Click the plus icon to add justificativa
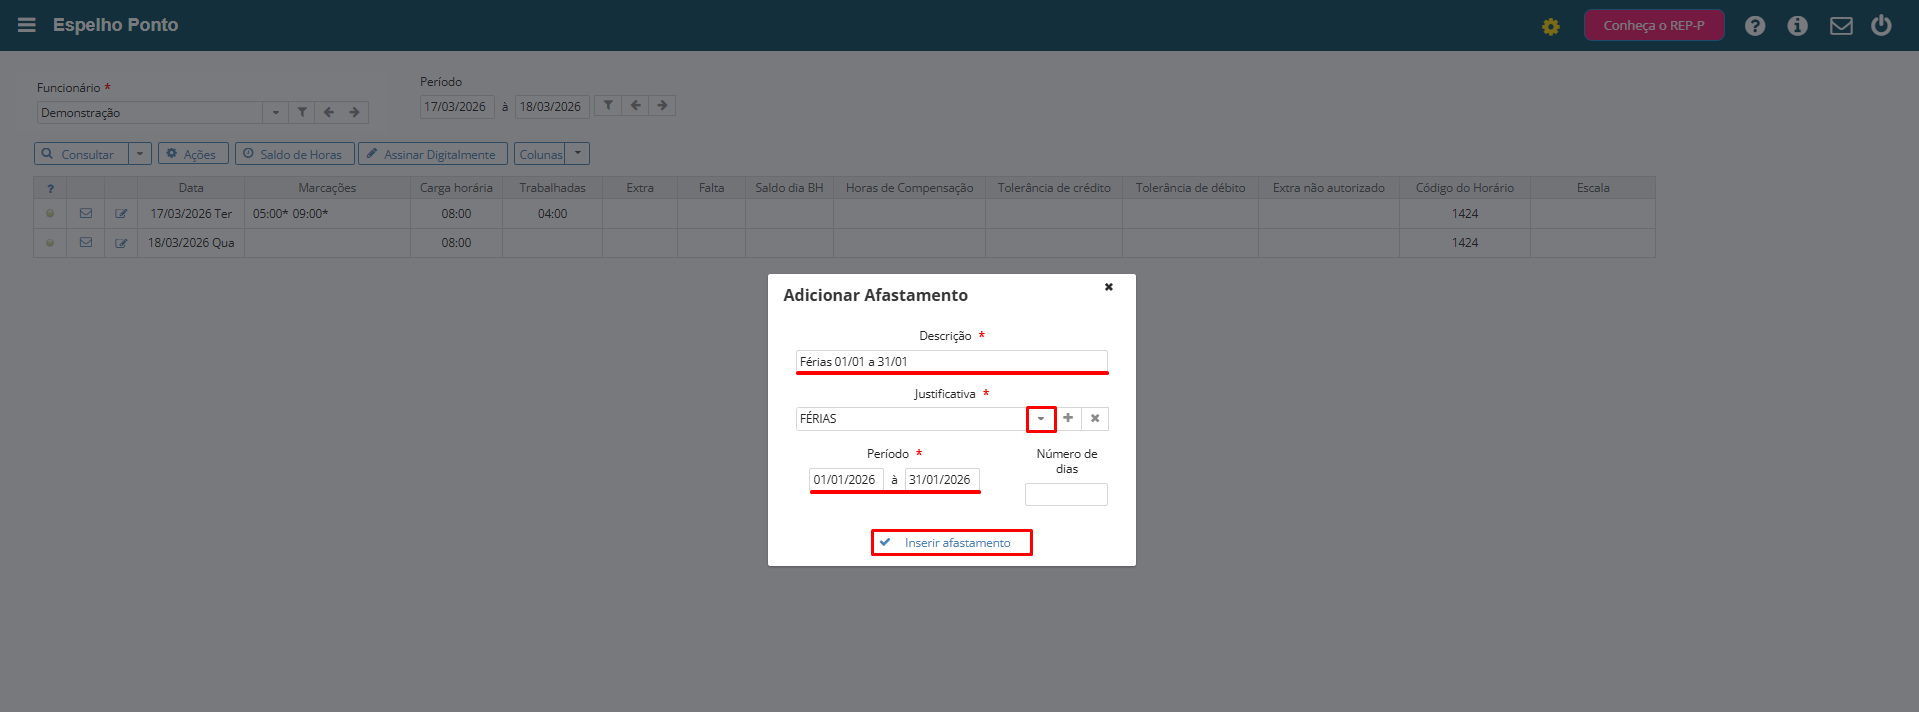This screenshot has width=1919, height=712. [1068, 418]
